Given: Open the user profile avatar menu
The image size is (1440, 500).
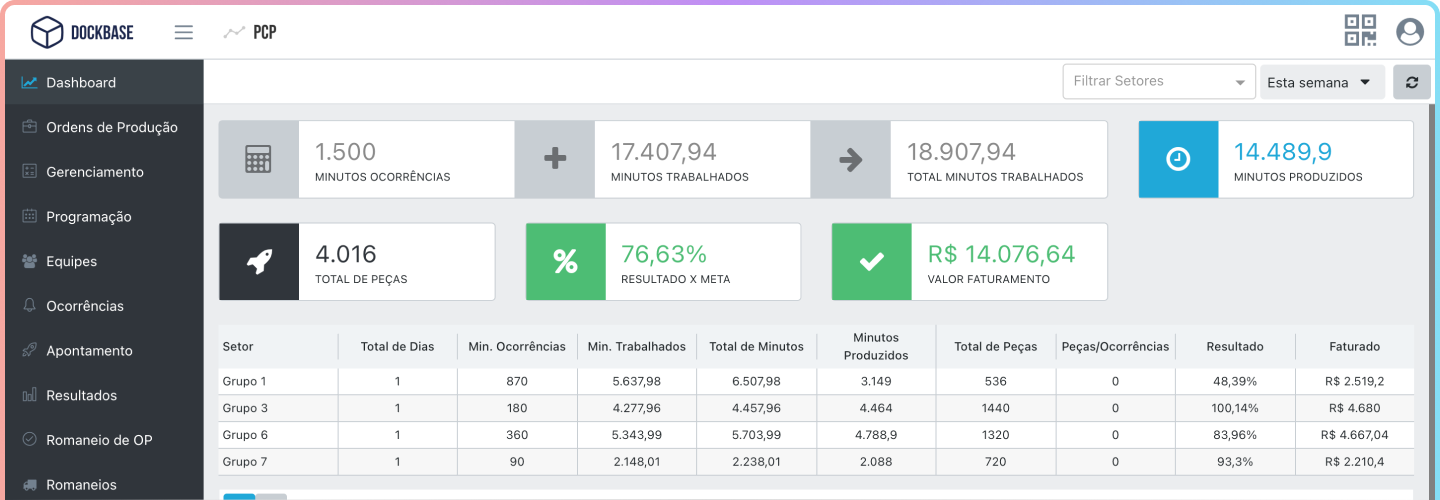Looking at the screenshot, I should pyautogui.click(x=1410, y=31).
